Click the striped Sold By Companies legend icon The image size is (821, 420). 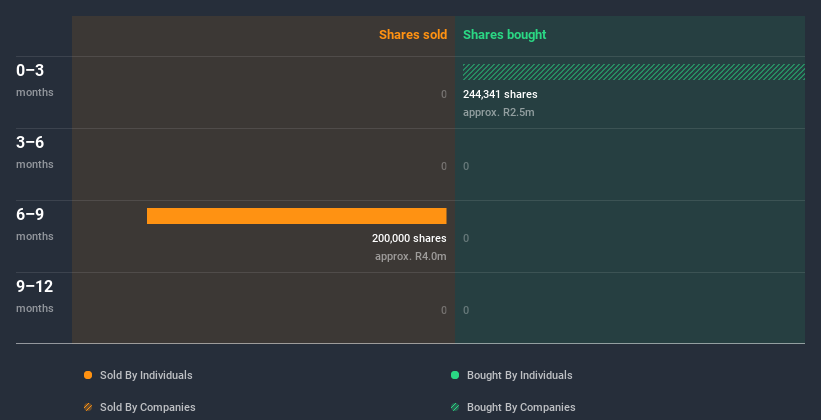[88, 407]
